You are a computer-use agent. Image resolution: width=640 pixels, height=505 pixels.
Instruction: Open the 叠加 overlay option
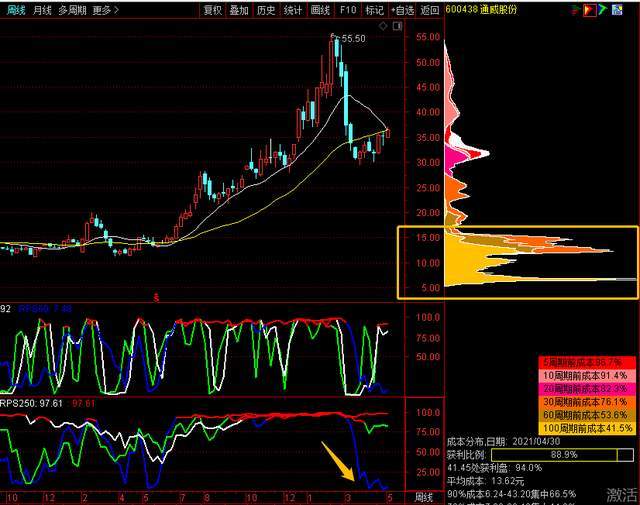(239, 10)
